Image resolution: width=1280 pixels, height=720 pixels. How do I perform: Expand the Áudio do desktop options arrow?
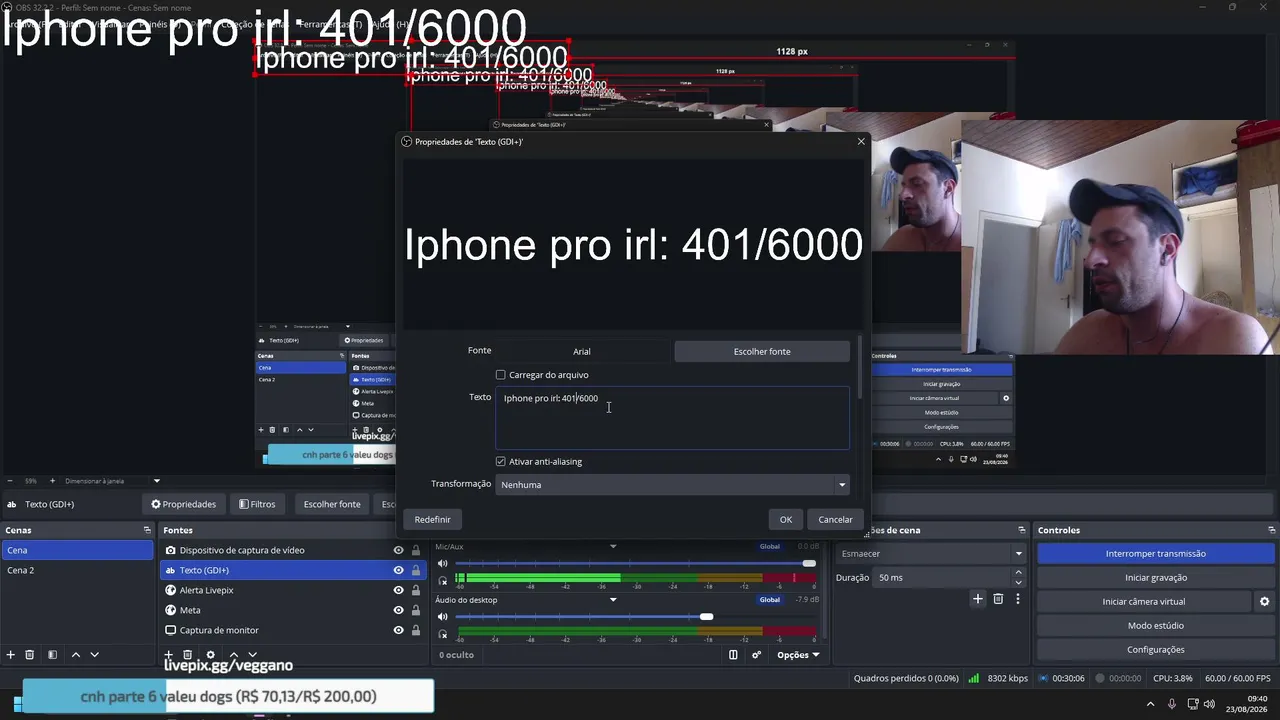pyautogui.click(x=613, y=600)
